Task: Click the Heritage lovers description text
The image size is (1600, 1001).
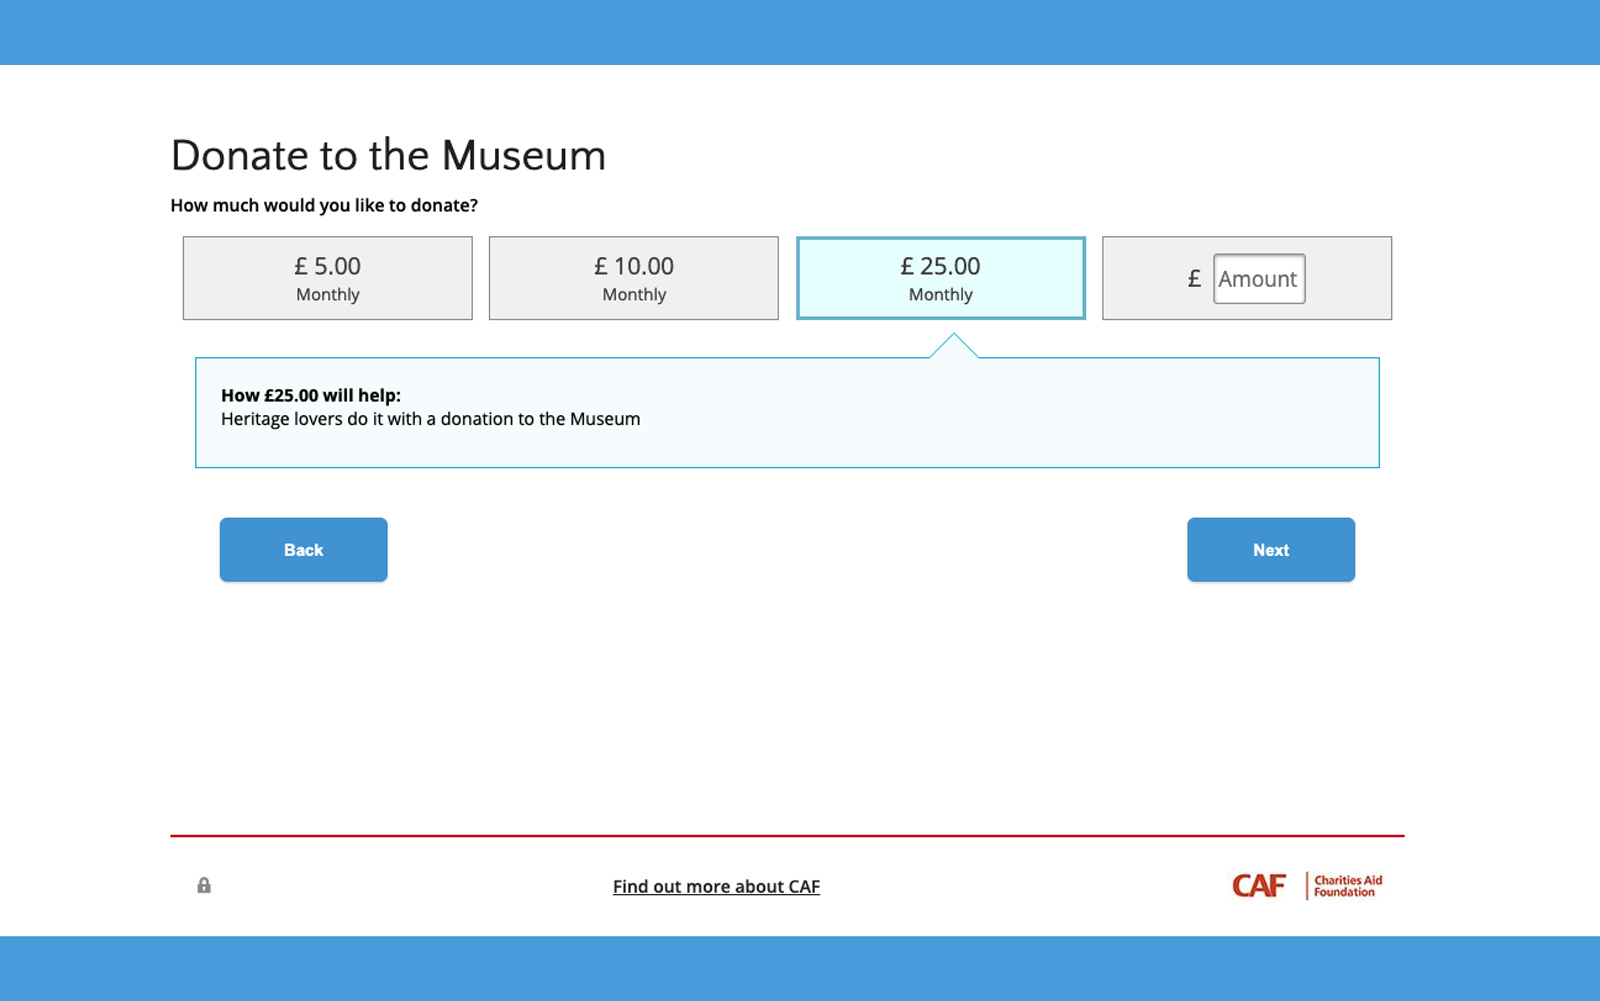Action: pyautogui.click(x=430, y=419)
